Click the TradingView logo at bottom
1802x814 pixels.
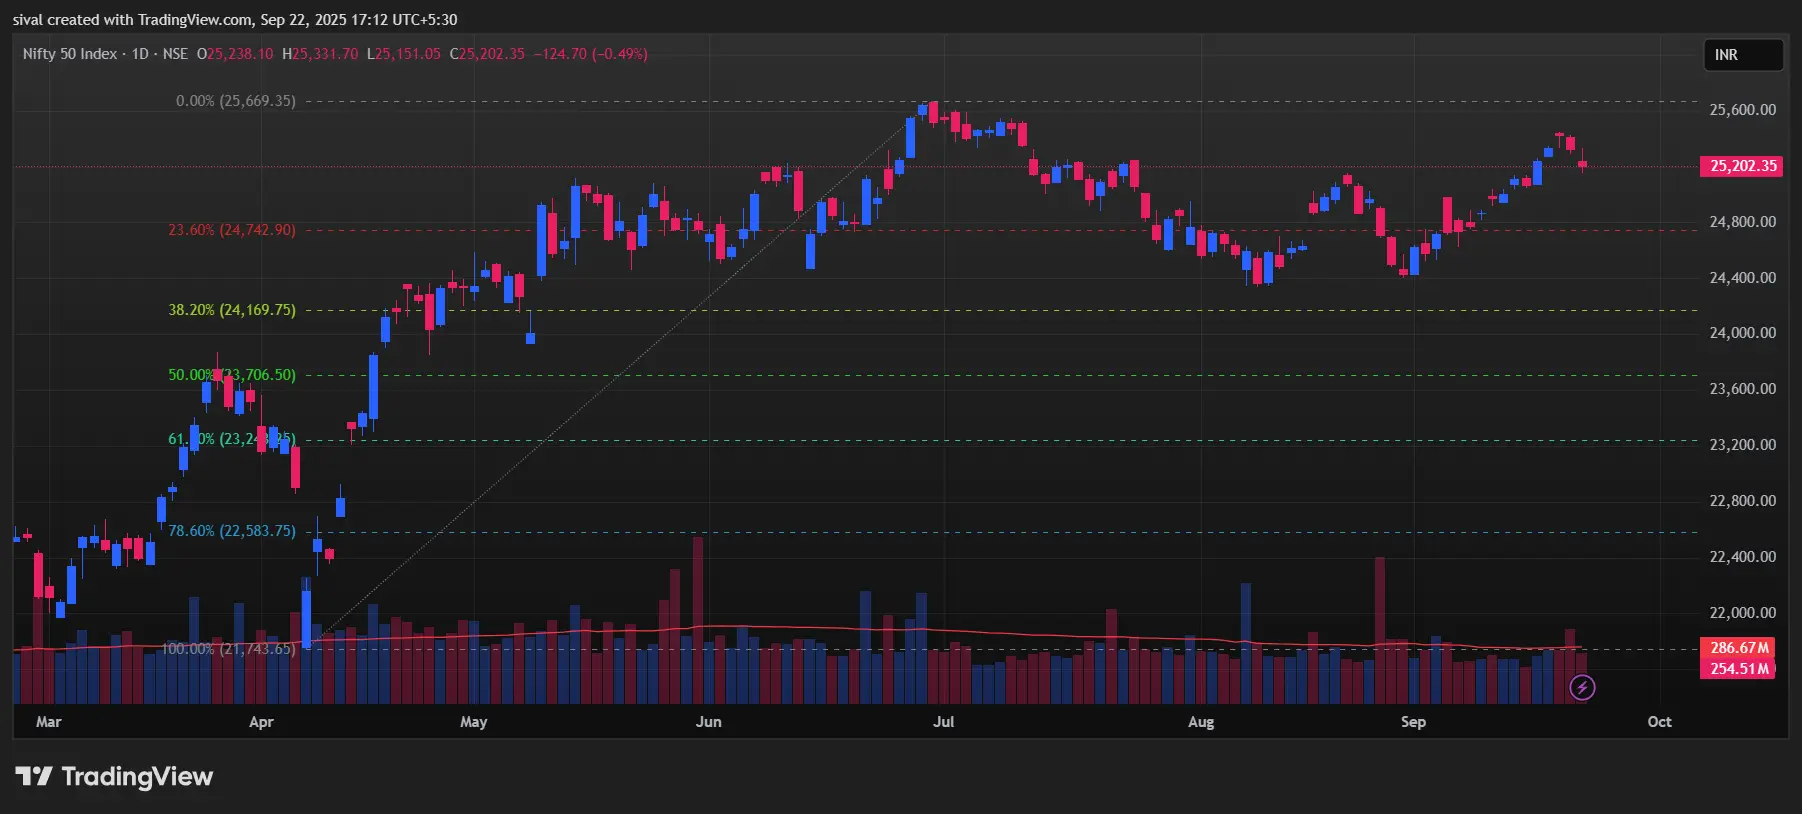tap(114, 777)
